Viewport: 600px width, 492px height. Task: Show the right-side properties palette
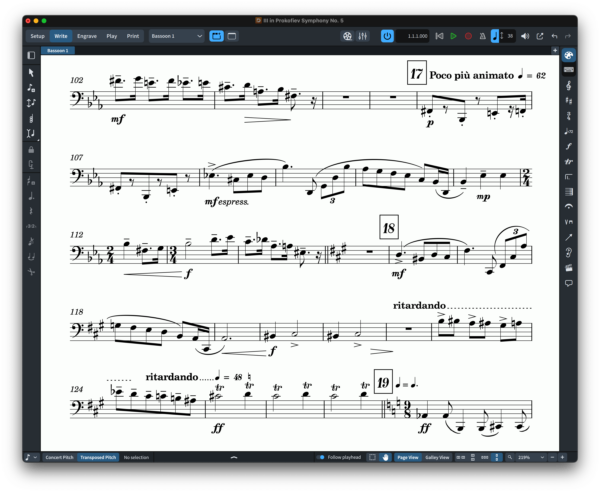[569, 55]
